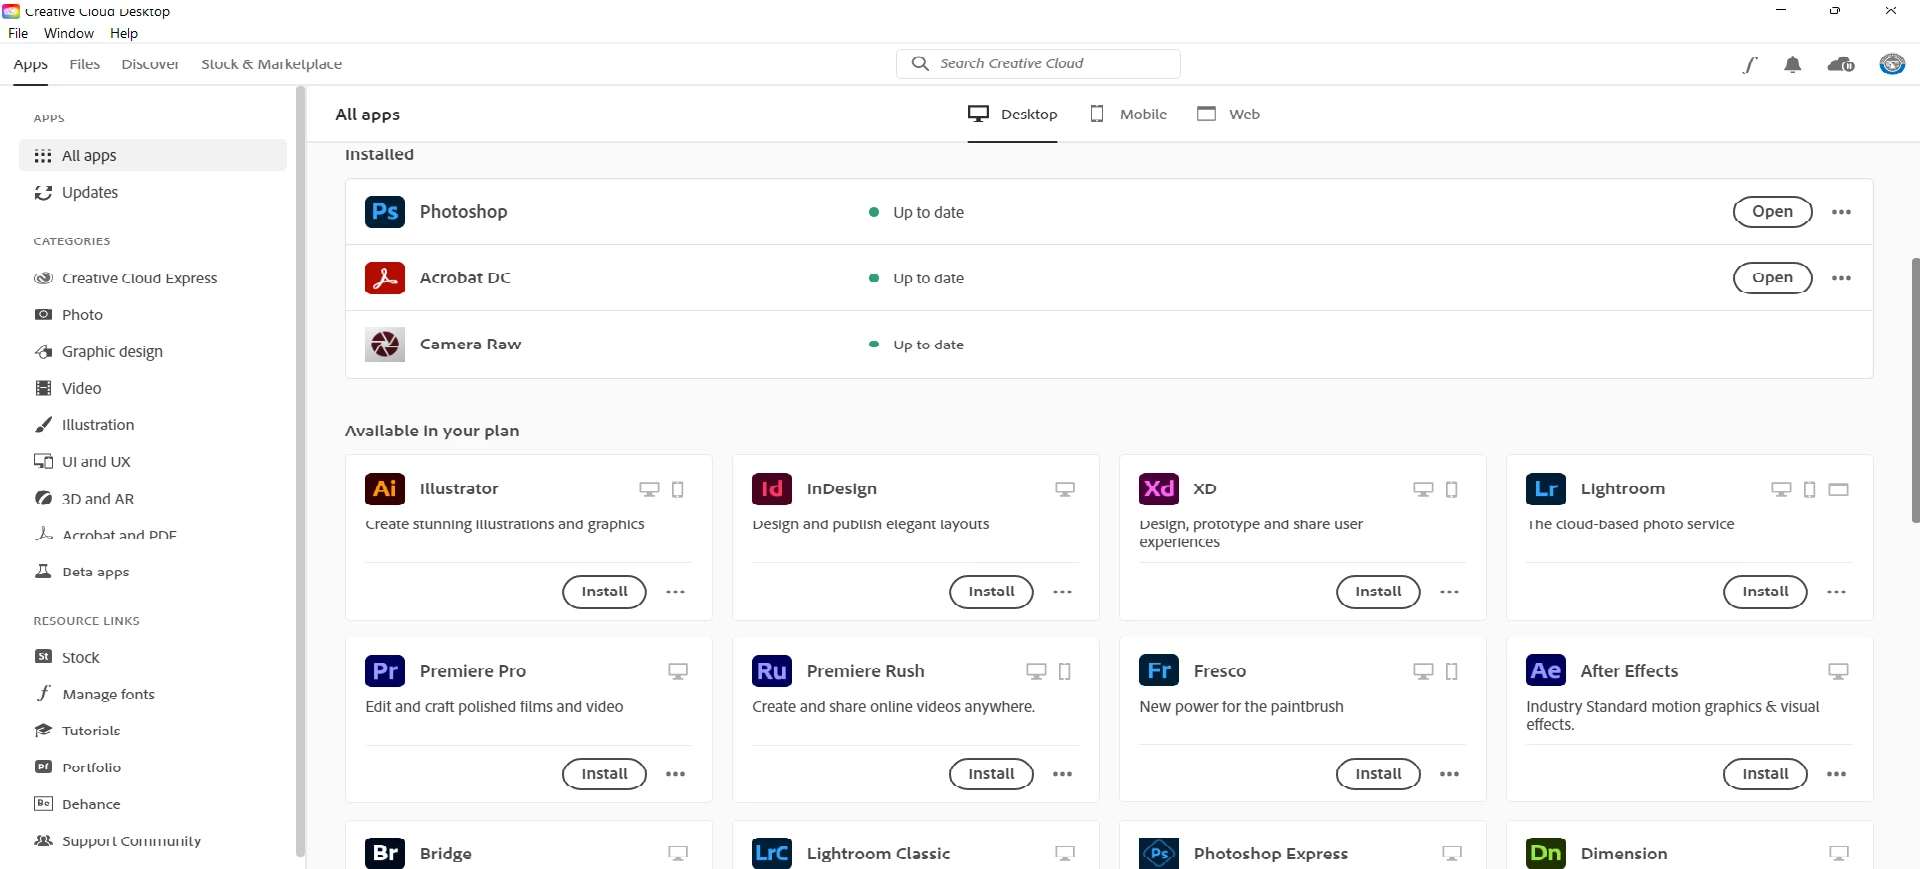1920x869 pixels.
Task: Click the After Effects Ae icon
Action: [1545, 671]
